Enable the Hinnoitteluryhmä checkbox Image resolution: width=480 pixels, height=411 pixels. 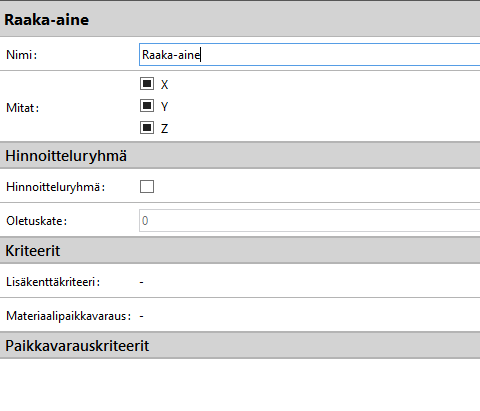(x=147, y=187)
